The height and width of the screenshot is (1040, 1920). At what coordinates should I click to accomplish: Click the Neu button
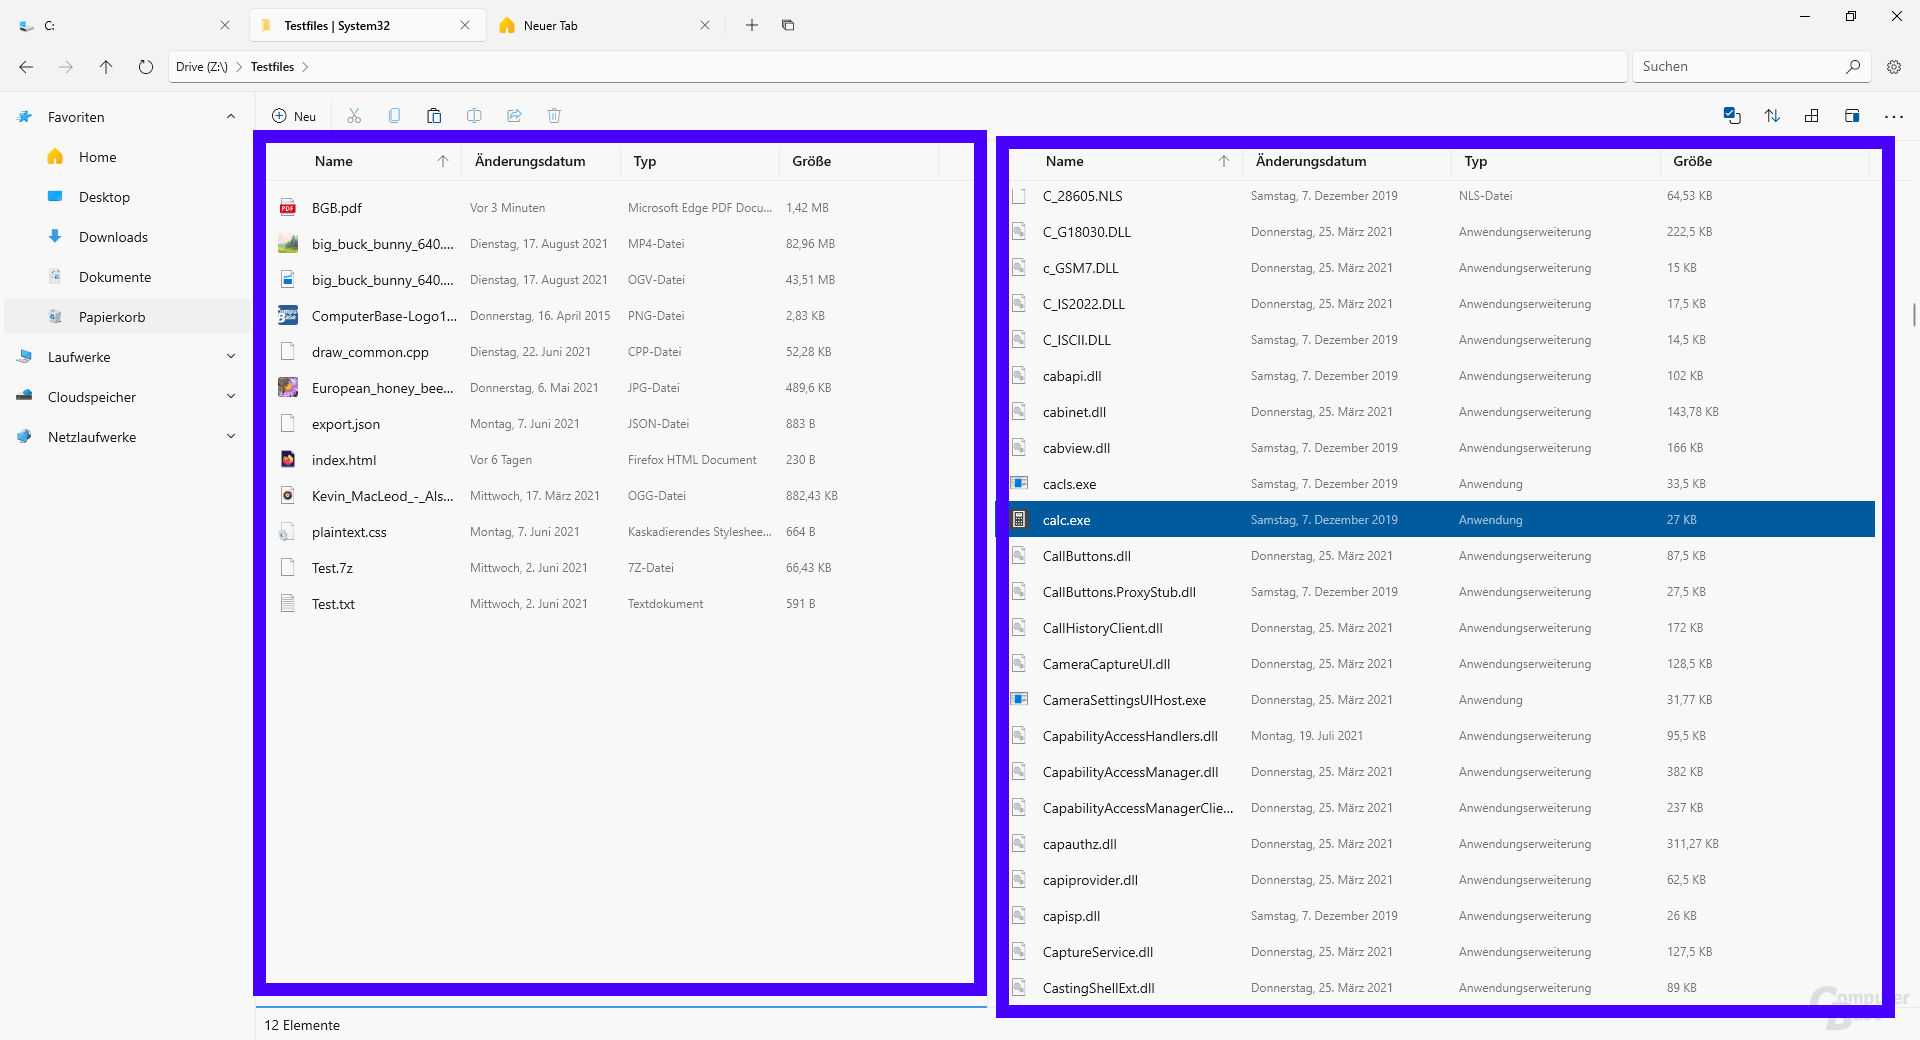294,116
